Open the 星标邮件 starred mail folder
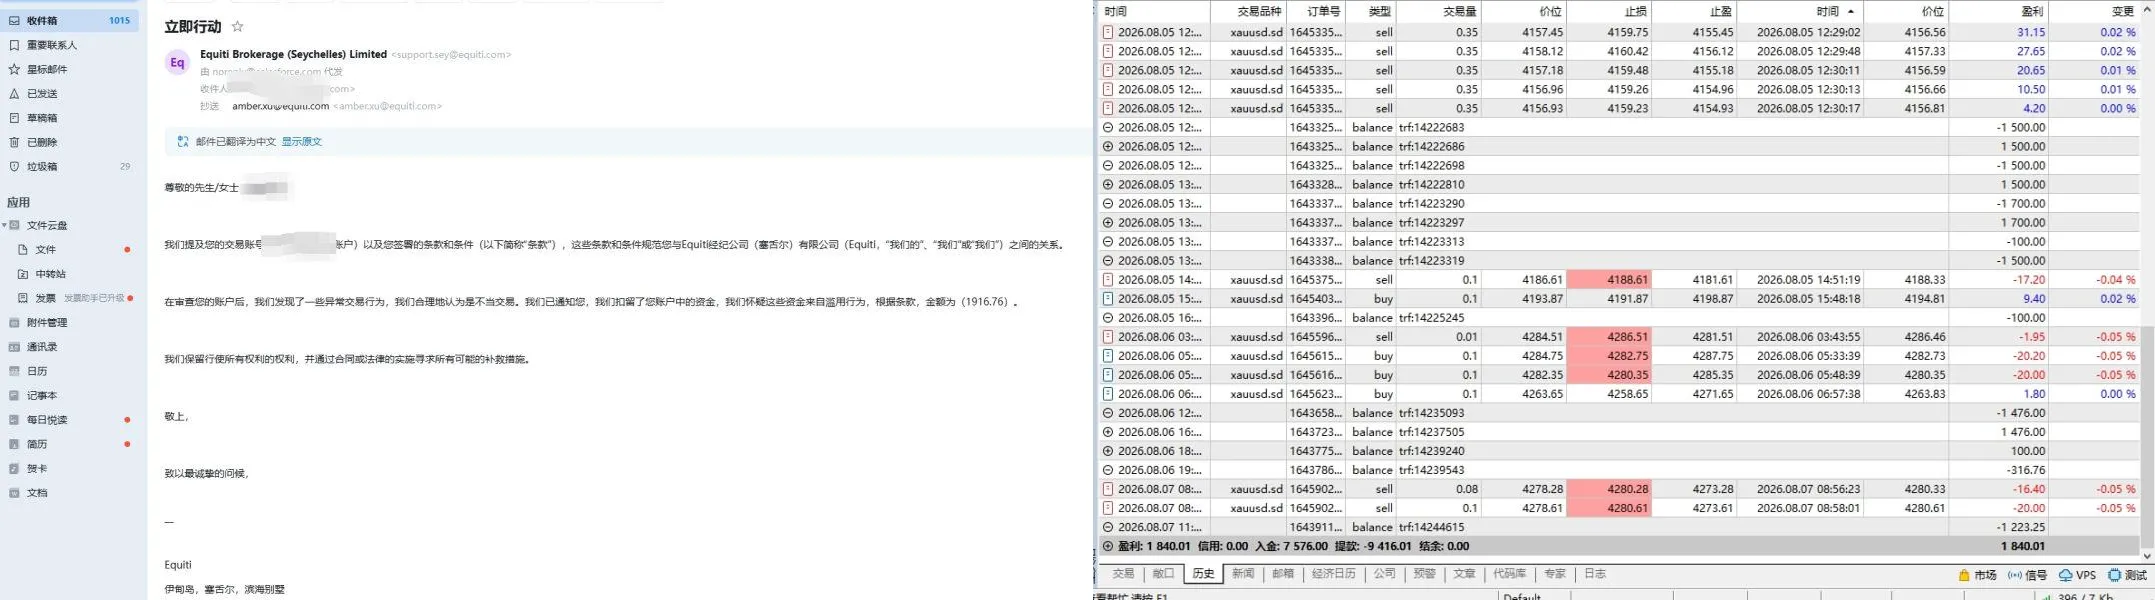The width and height of the screenshot is (2155, 600). click(x=70, y=69)
